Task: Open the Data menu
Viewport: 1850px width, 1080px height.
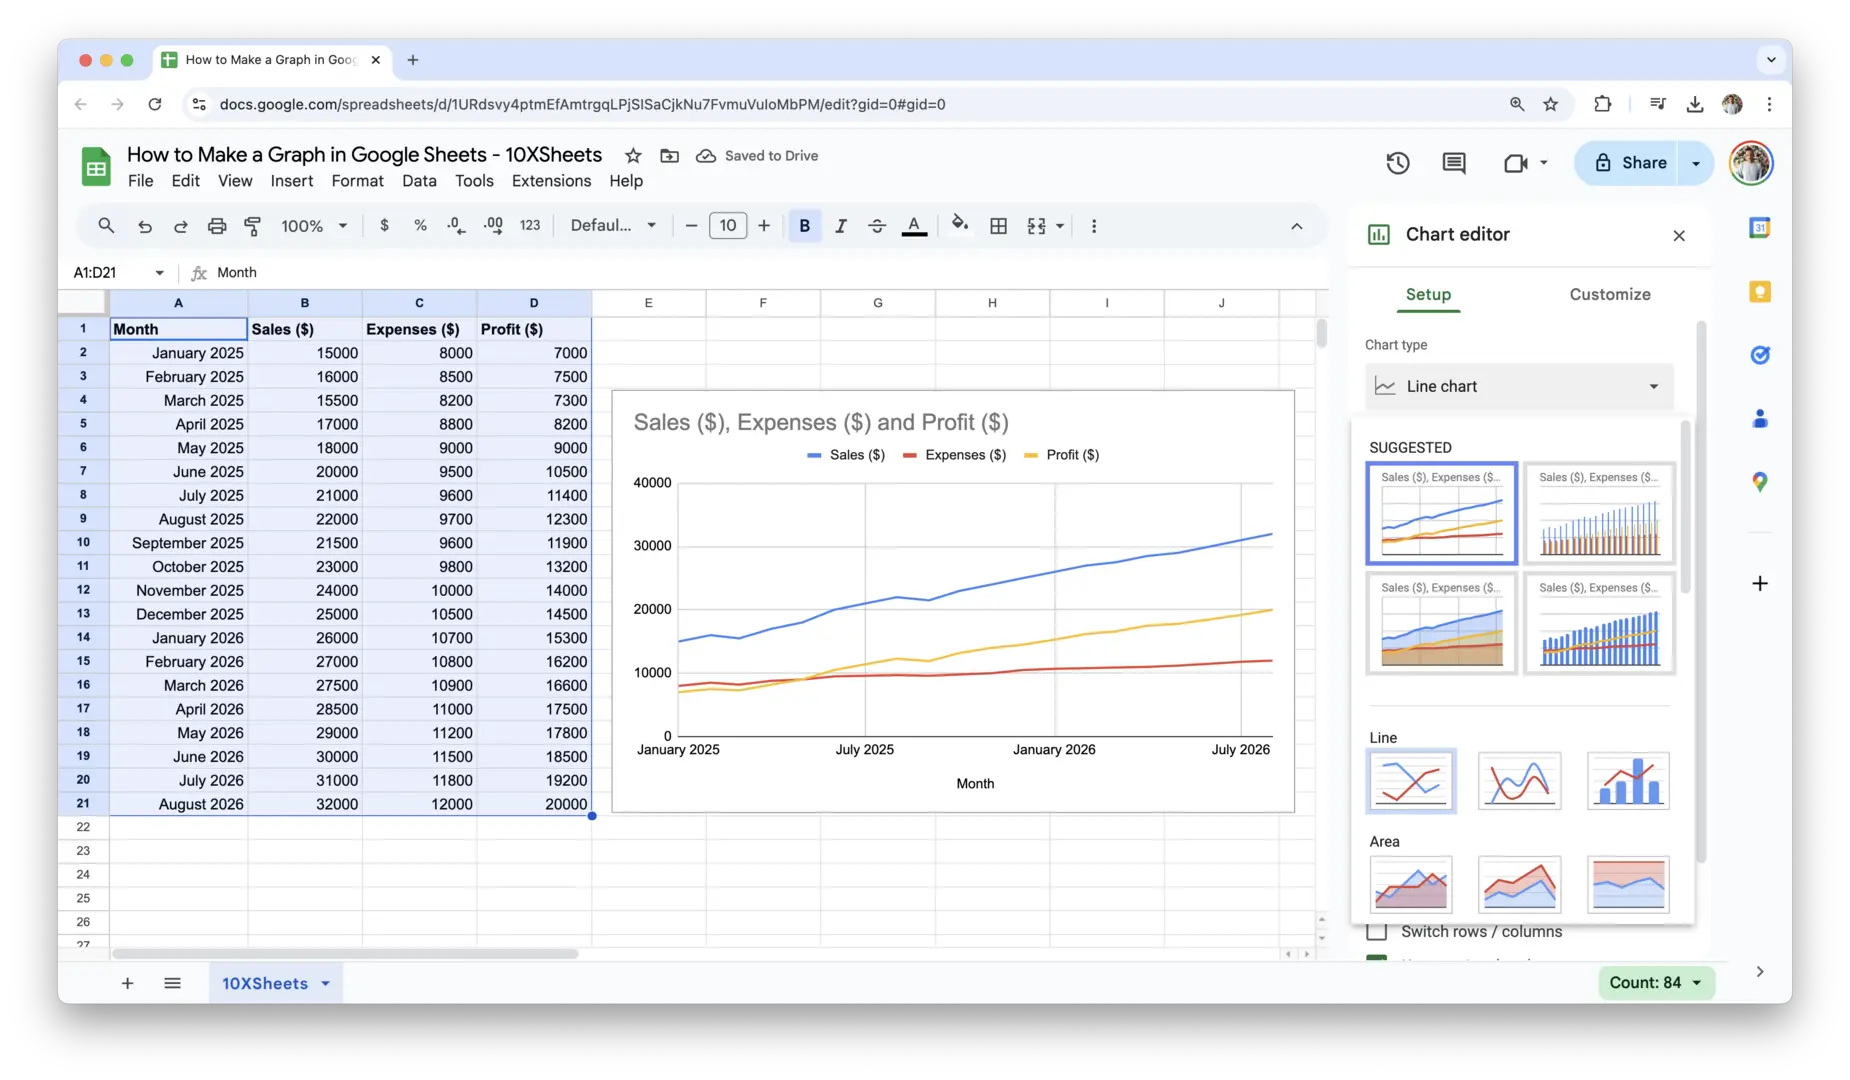Action: (x=419, y=181)
